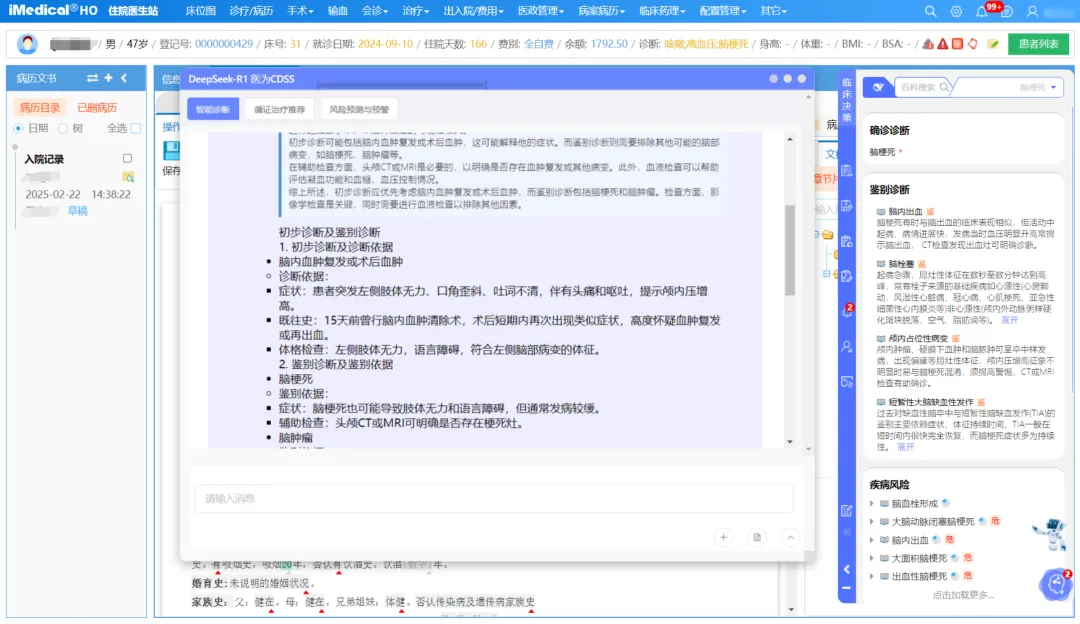
Task: Switch to 循证治疗推荐 tab
Action: 279,109
